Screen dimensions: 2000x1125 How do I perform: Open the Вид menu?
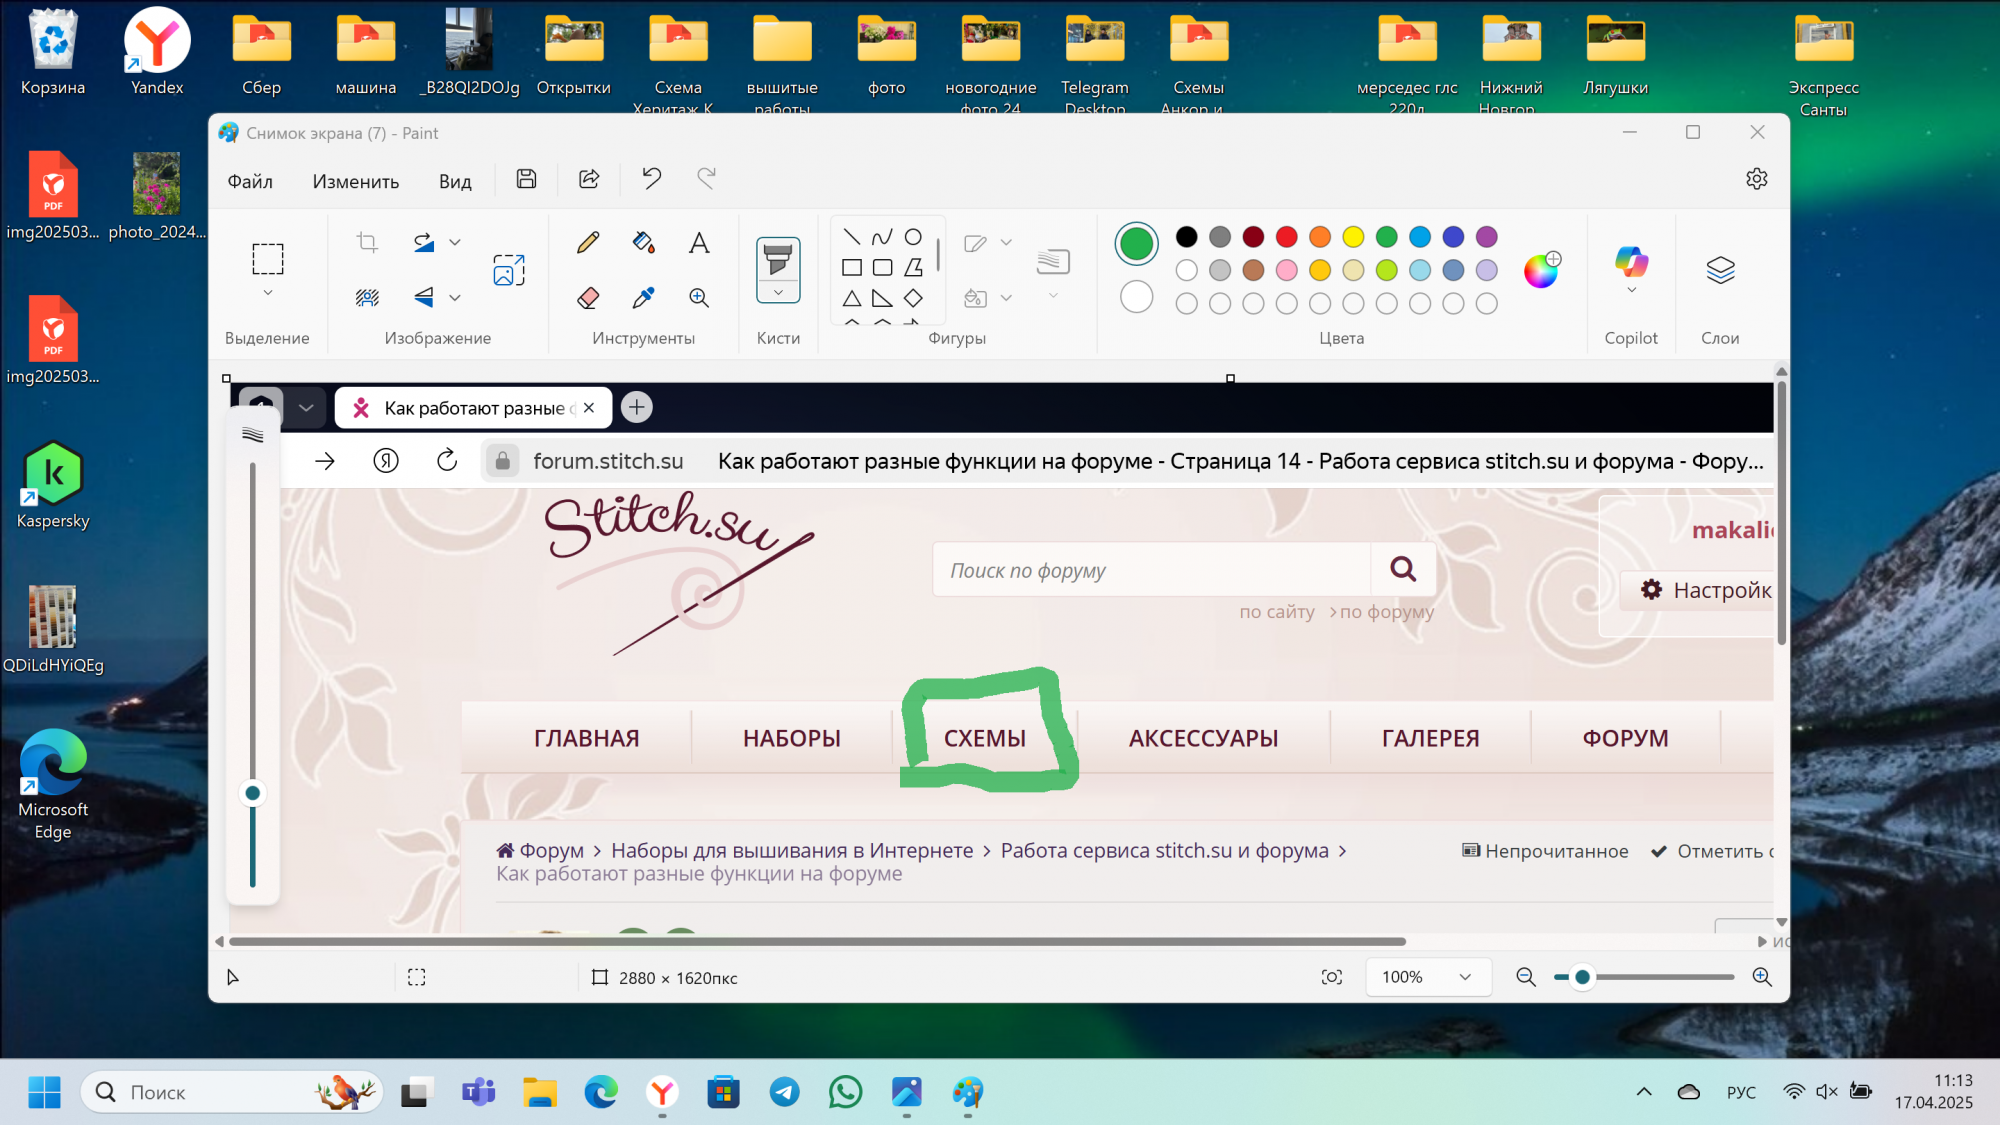pyautogui.click(x=454, y=181)
